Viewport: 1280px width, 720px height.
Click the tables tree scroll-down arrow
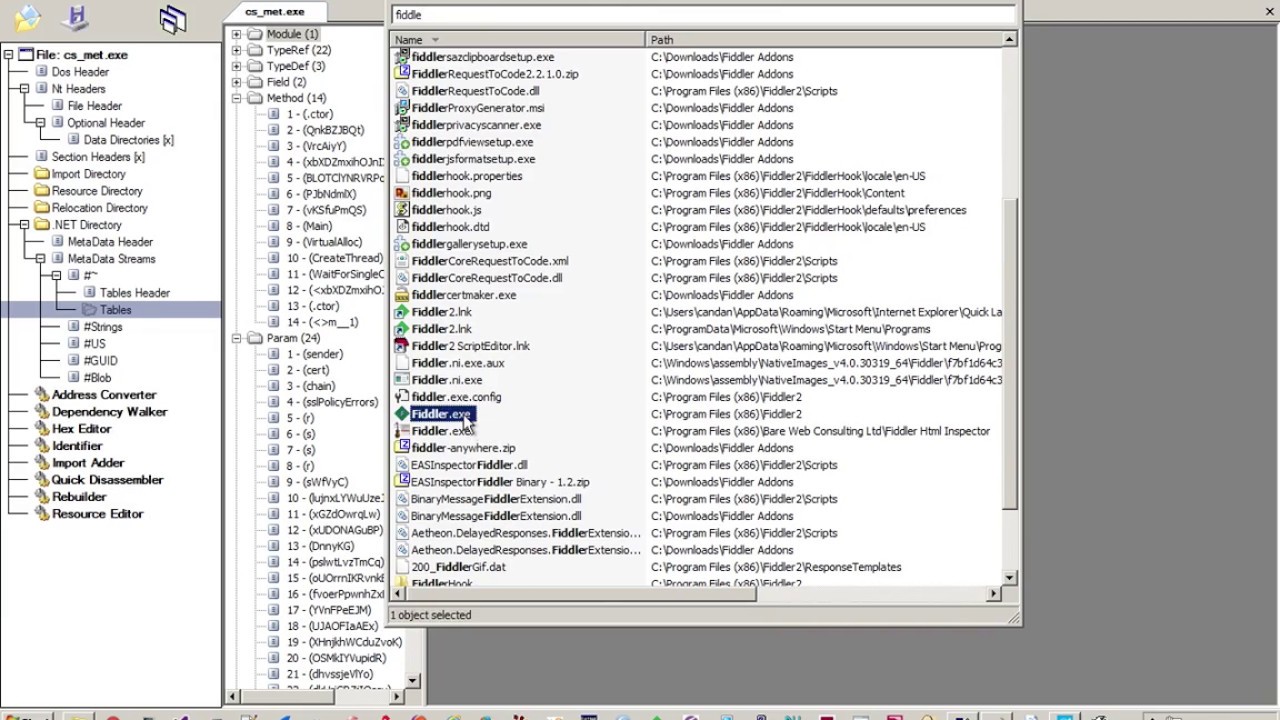click(x=413, y=681)
